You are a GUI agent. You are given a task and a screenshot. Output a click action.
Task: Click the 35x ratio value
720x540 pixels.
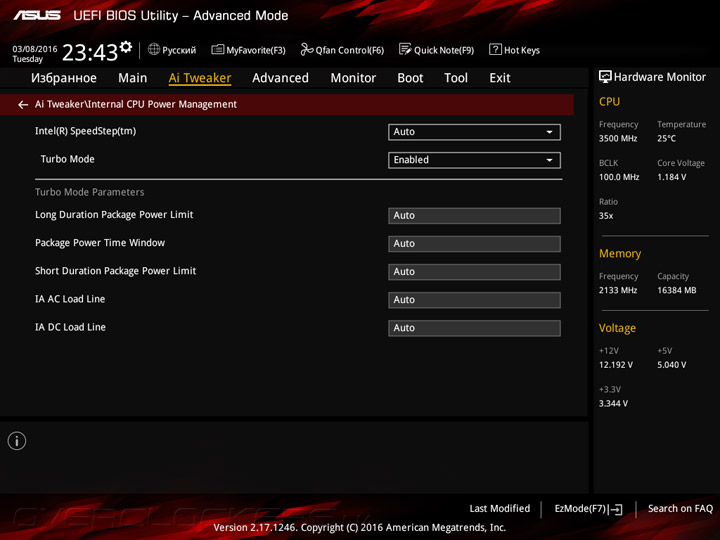[606, 216]
